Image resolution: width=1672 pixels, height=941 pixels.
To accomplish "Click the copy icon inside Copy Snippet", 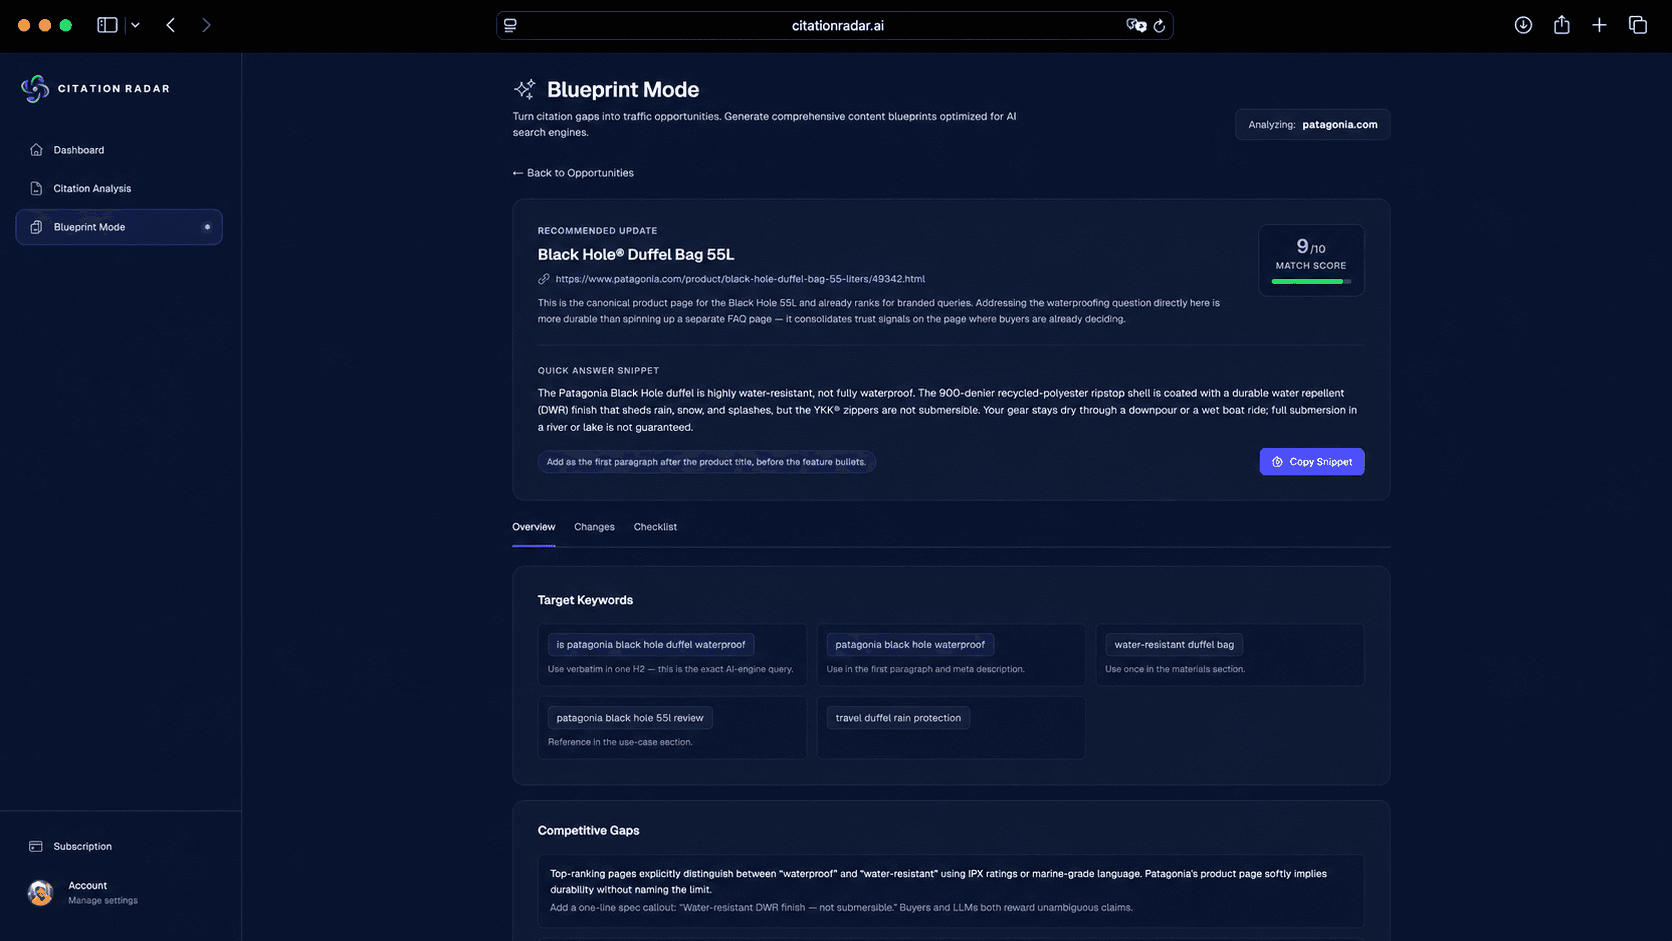I will (x=1277, y=462).
